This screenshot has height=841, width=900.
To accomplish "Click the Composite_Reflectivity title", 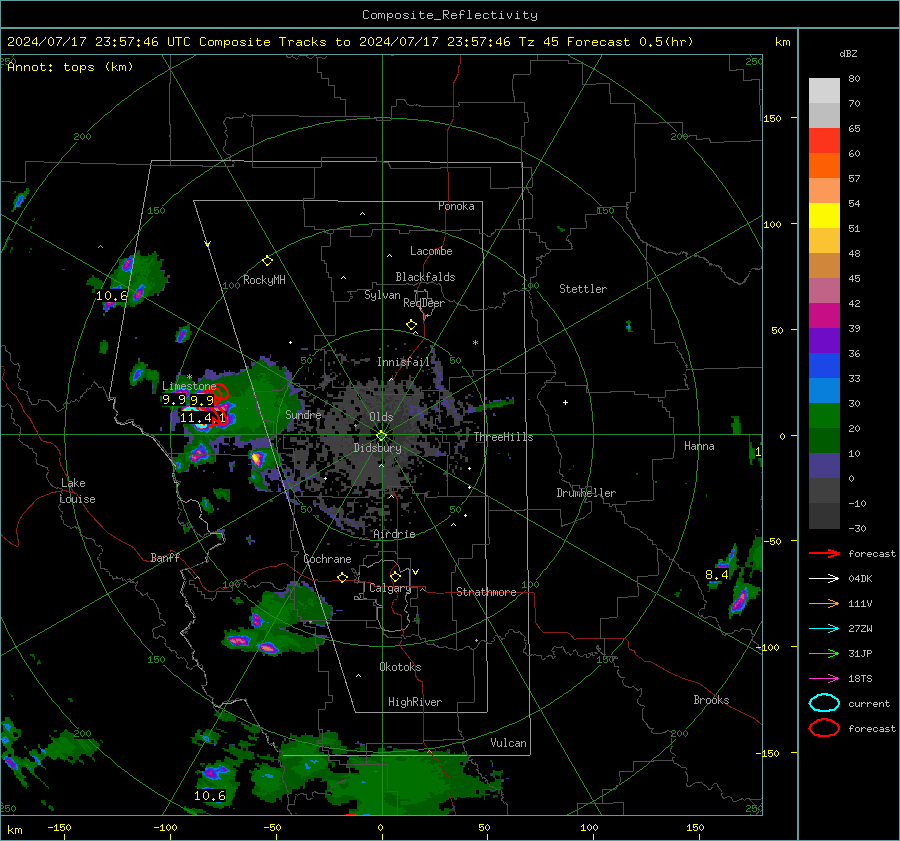I will [449, 15].
